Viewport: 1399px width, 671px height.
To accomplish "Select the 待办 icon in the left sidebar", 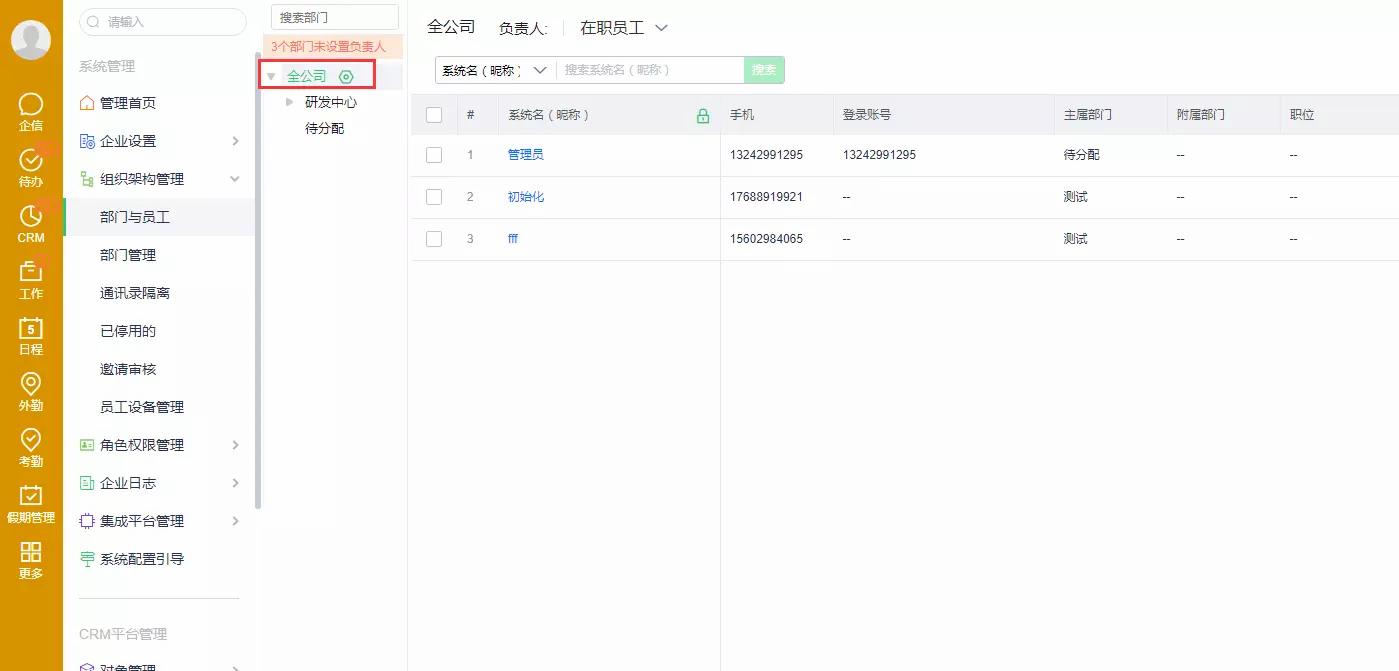I will click(31, 161).
